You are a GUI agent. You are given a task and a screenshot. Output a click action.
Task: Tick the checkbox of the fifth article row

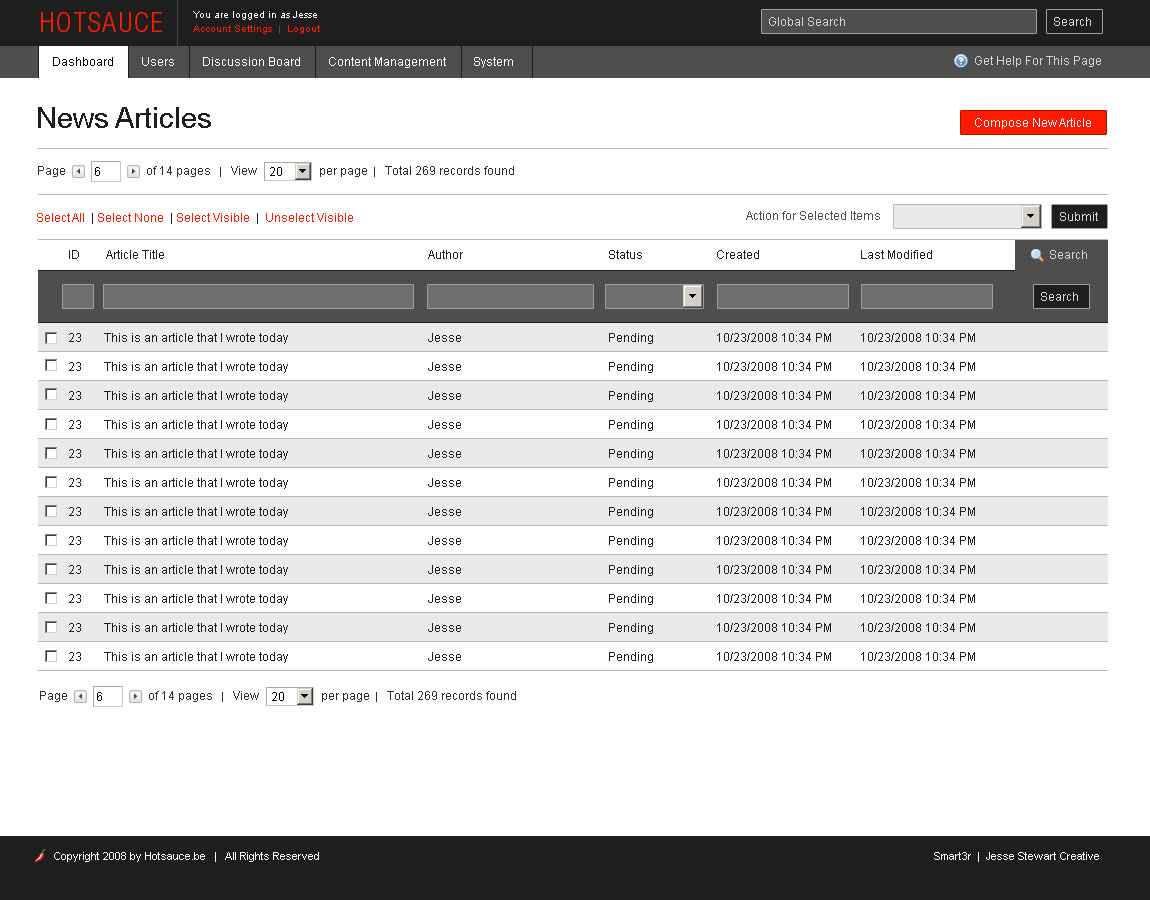click(x=51, y=453)
